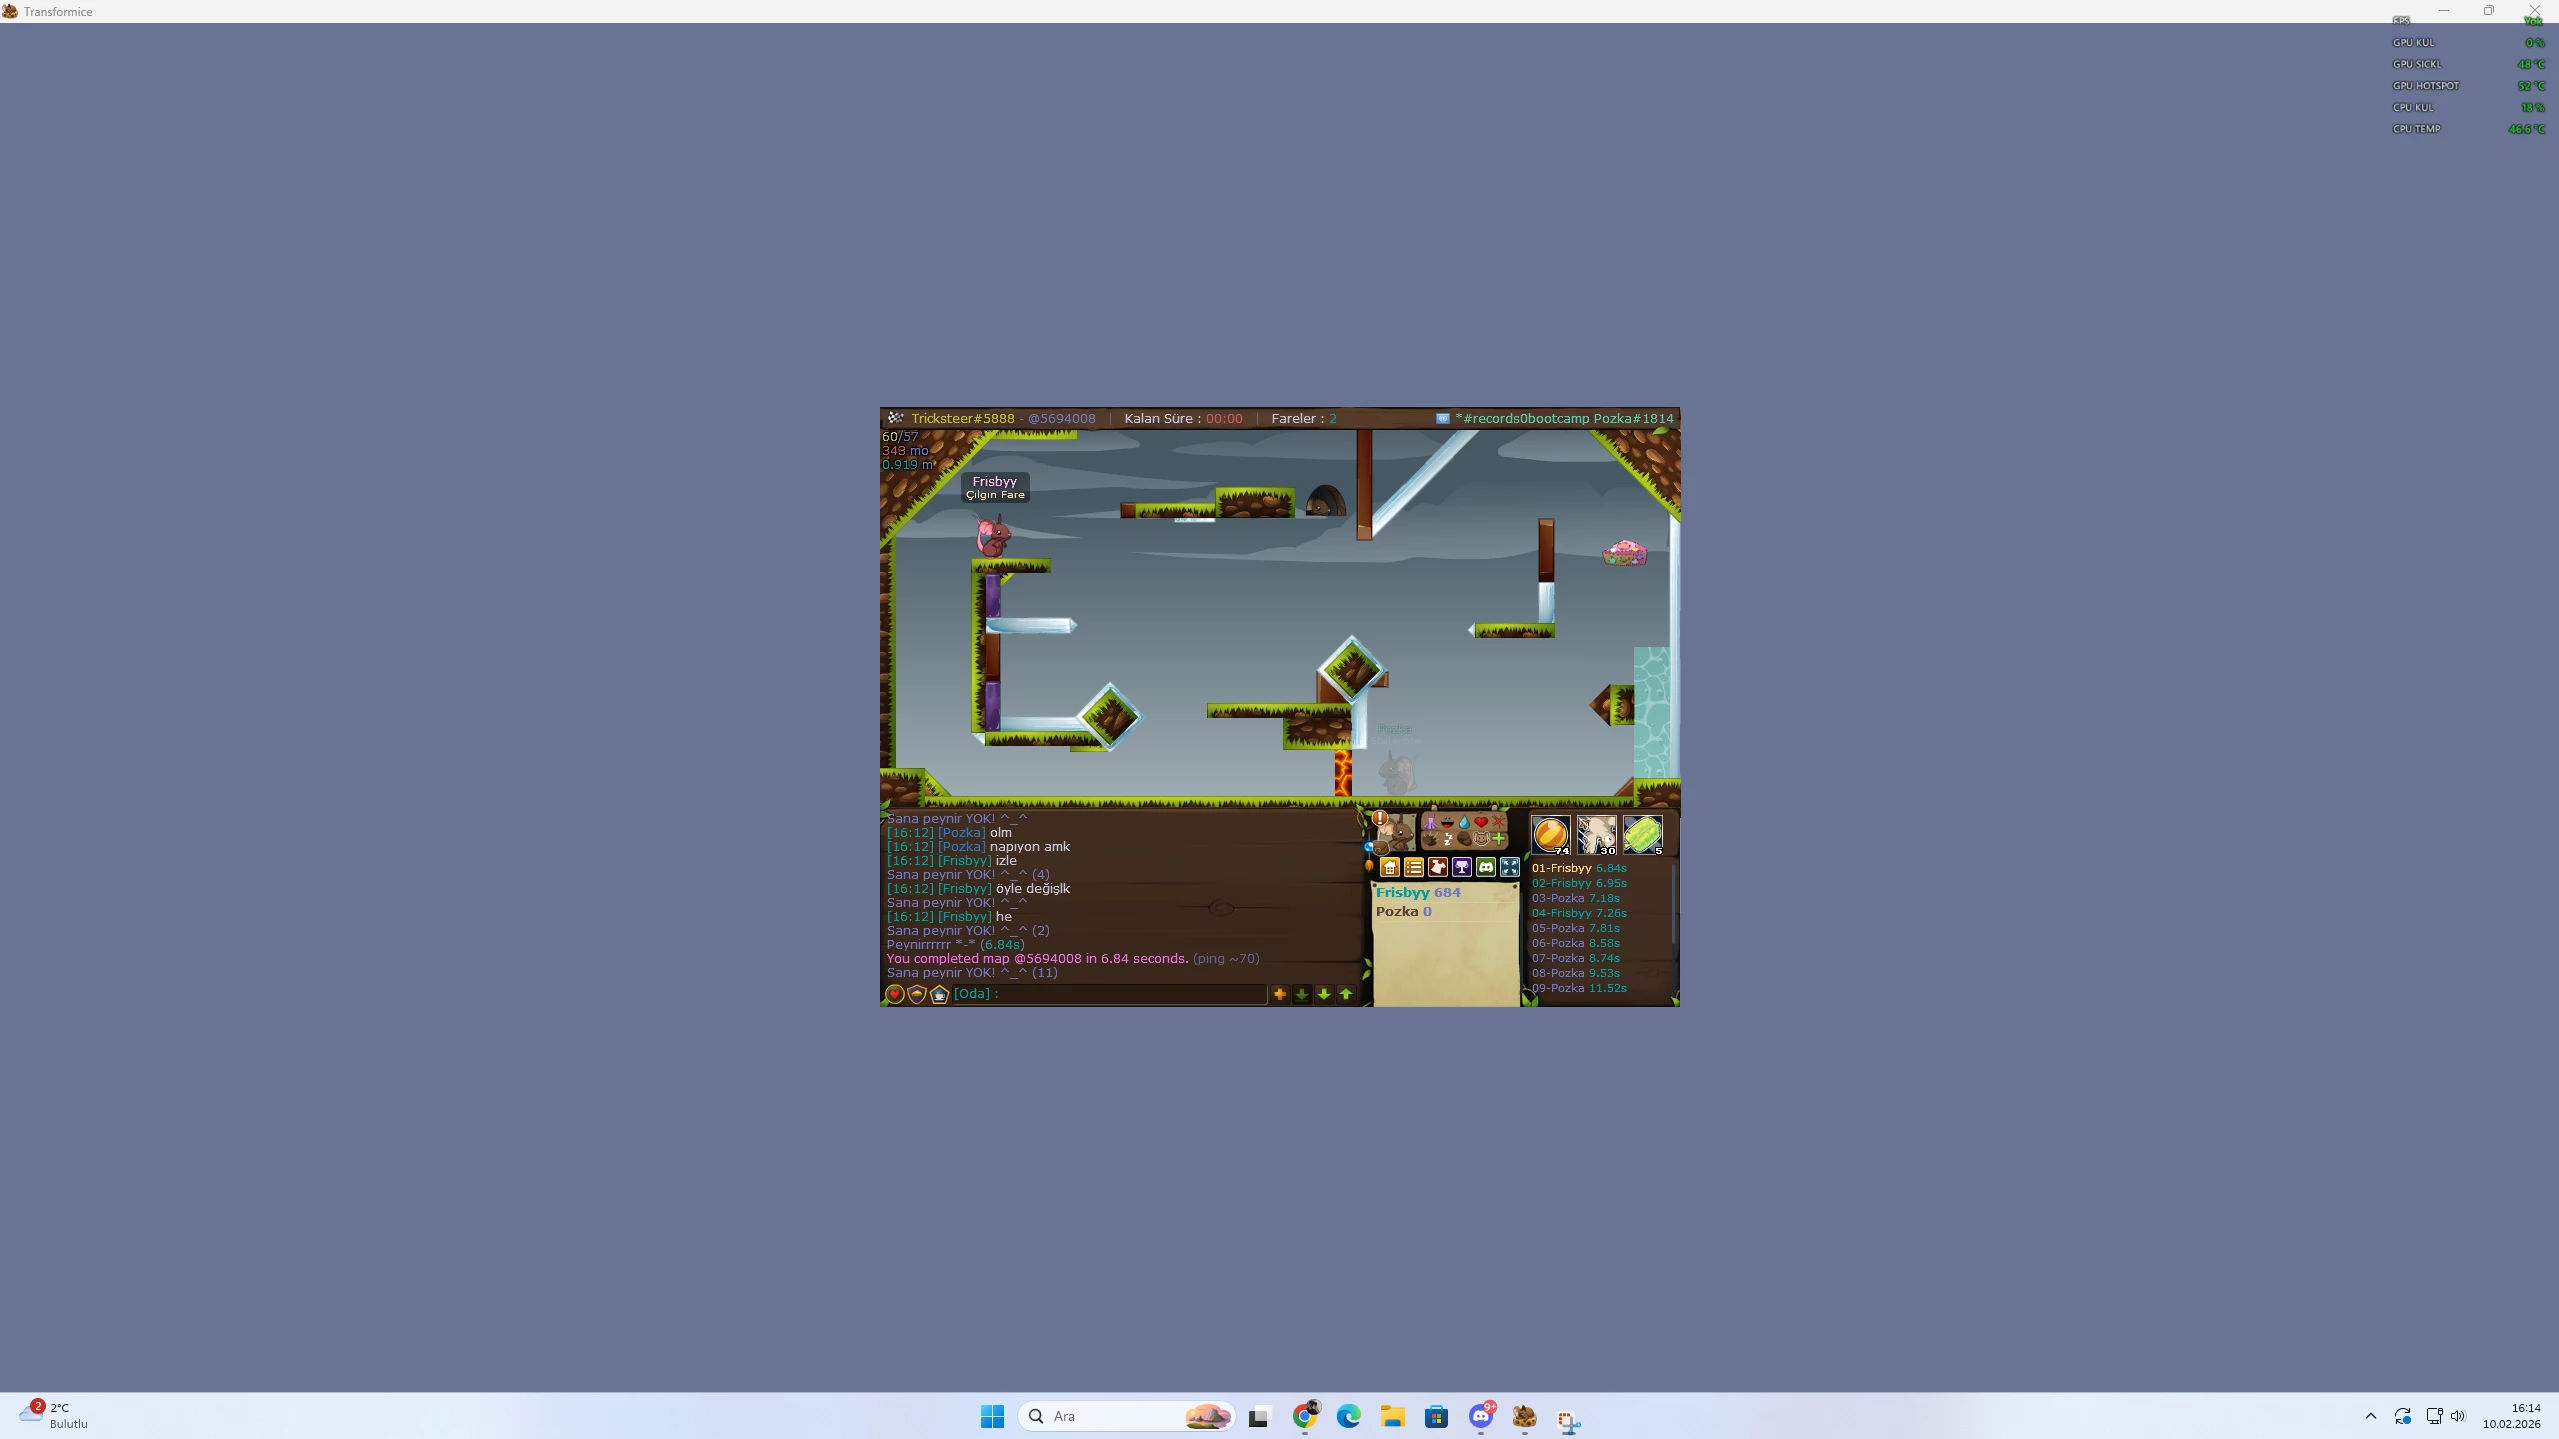The height and width of the screenshot is (1439, 2559).
Task: Click record row '02-Frisbyy 6.95s'
Action: point(1579,883)
